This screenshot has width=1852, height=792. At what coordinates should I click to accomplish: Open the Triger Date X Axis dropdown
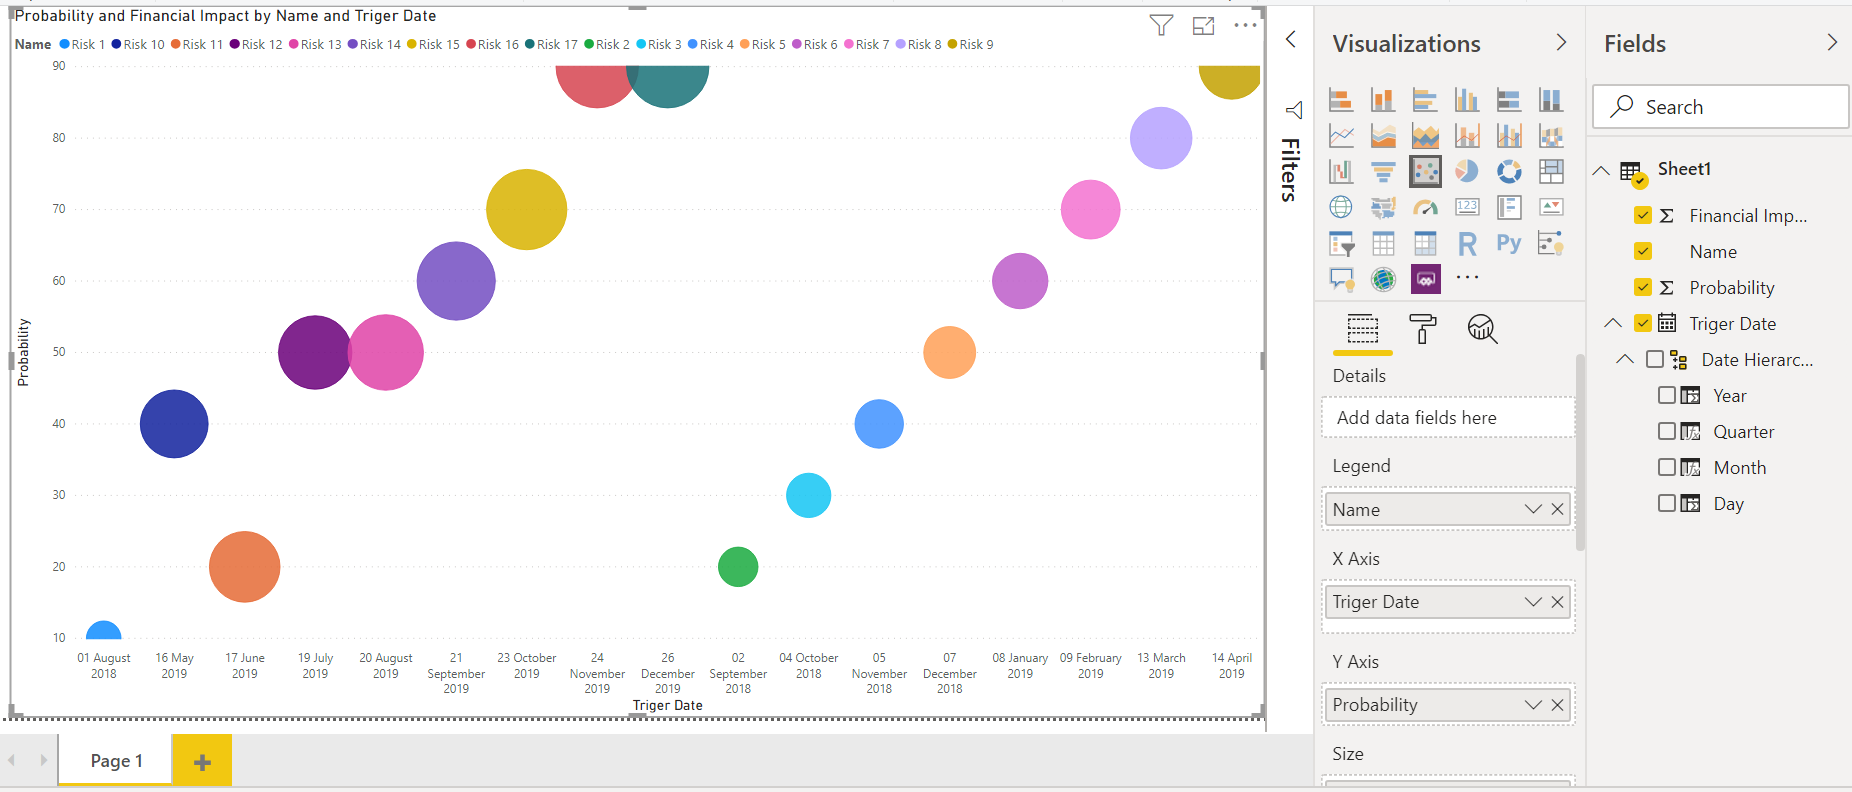tap(1533, 601)
